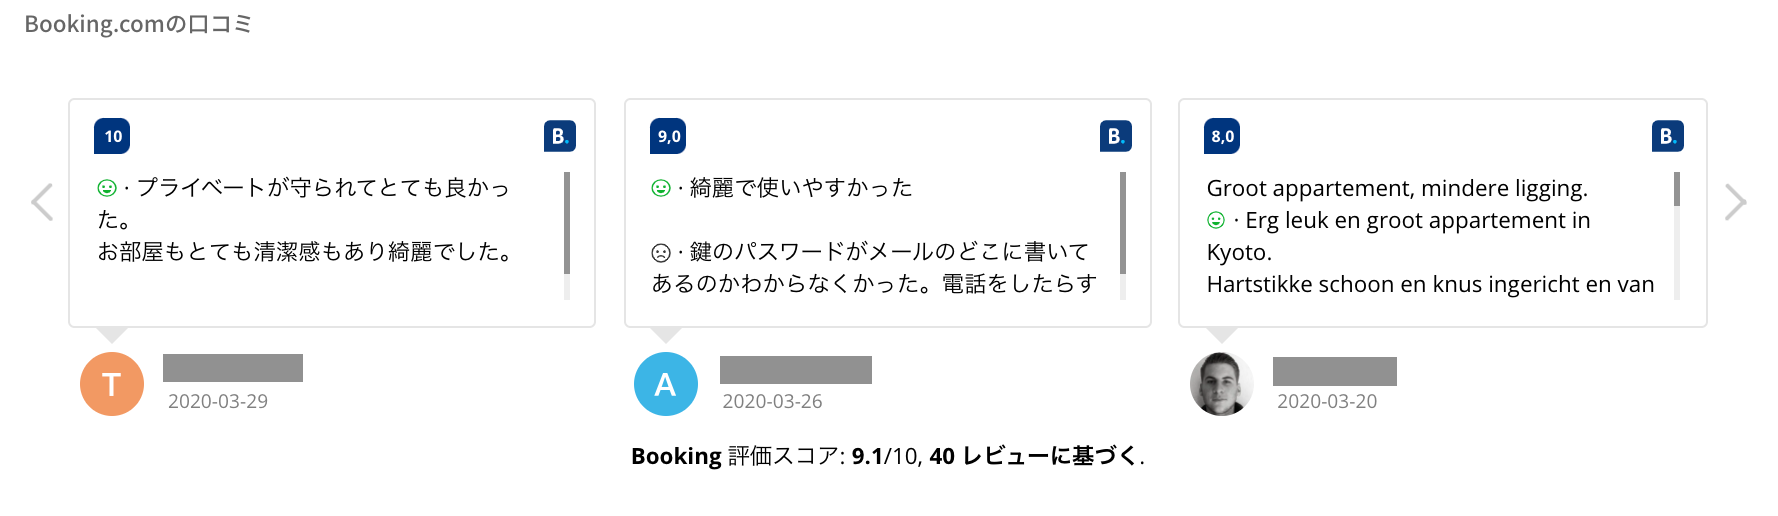
Task: Click the next review right arrow
Action: [x=1735, y=202]
